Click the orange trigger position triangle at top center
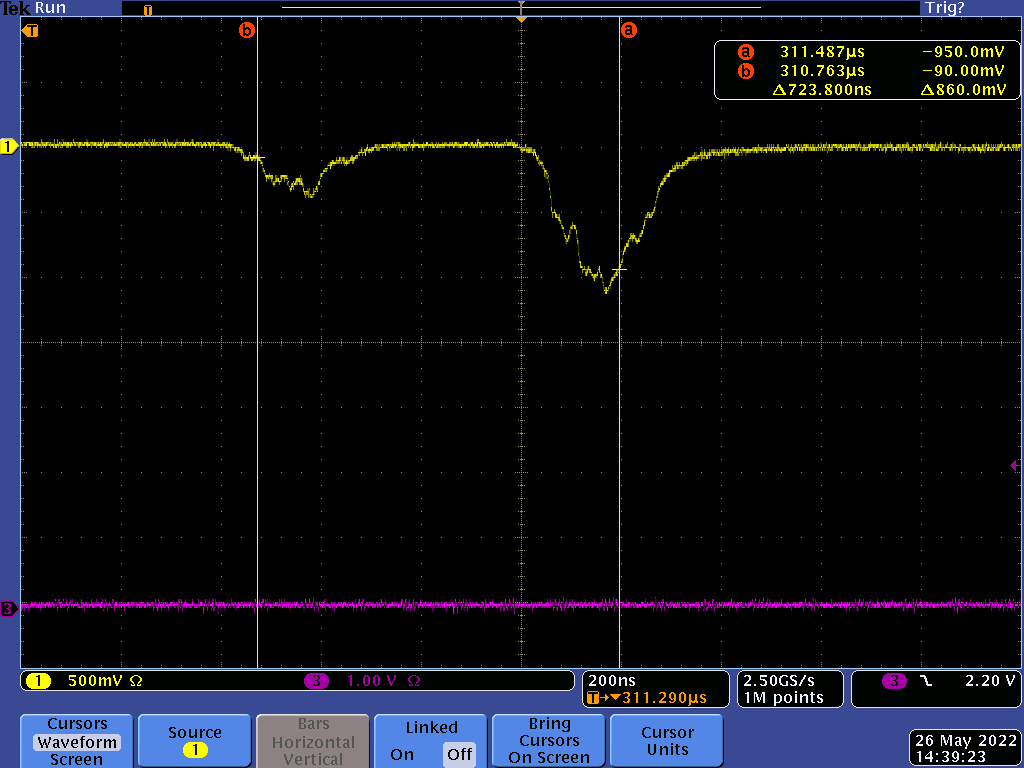Screen dimensions: 1024x768 coord(521,18)
